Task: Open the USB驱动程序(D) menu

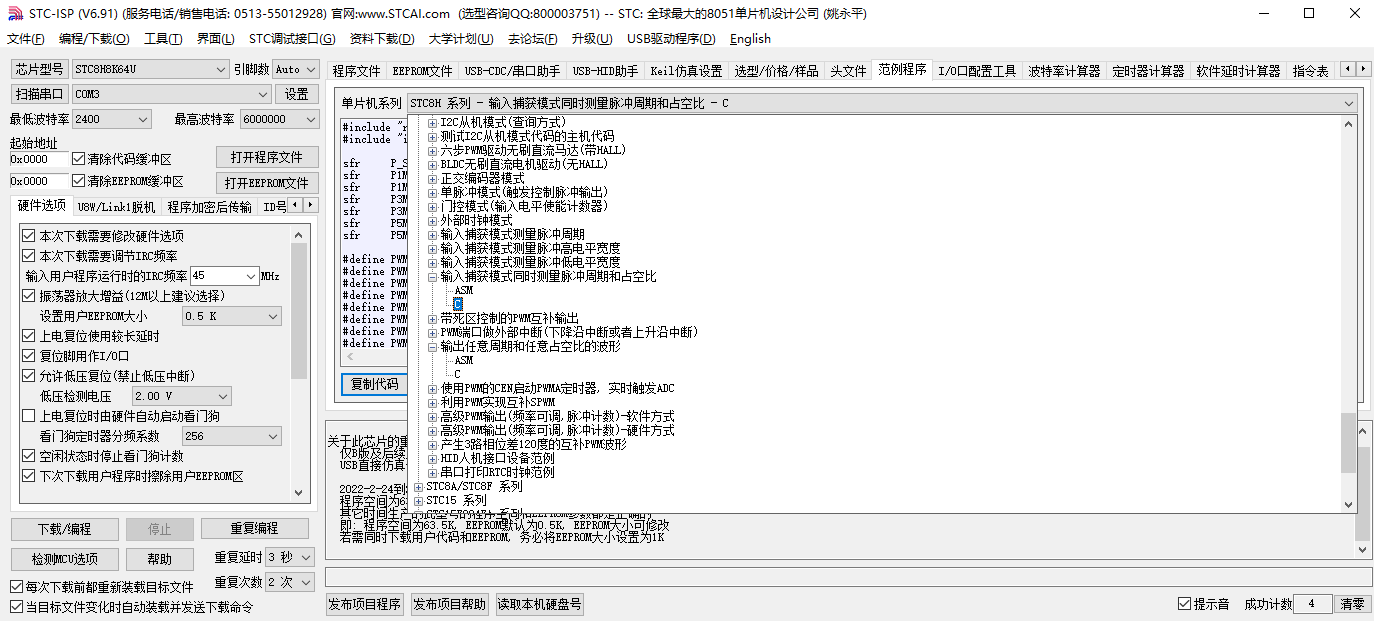Action: (x=671, y=38)
